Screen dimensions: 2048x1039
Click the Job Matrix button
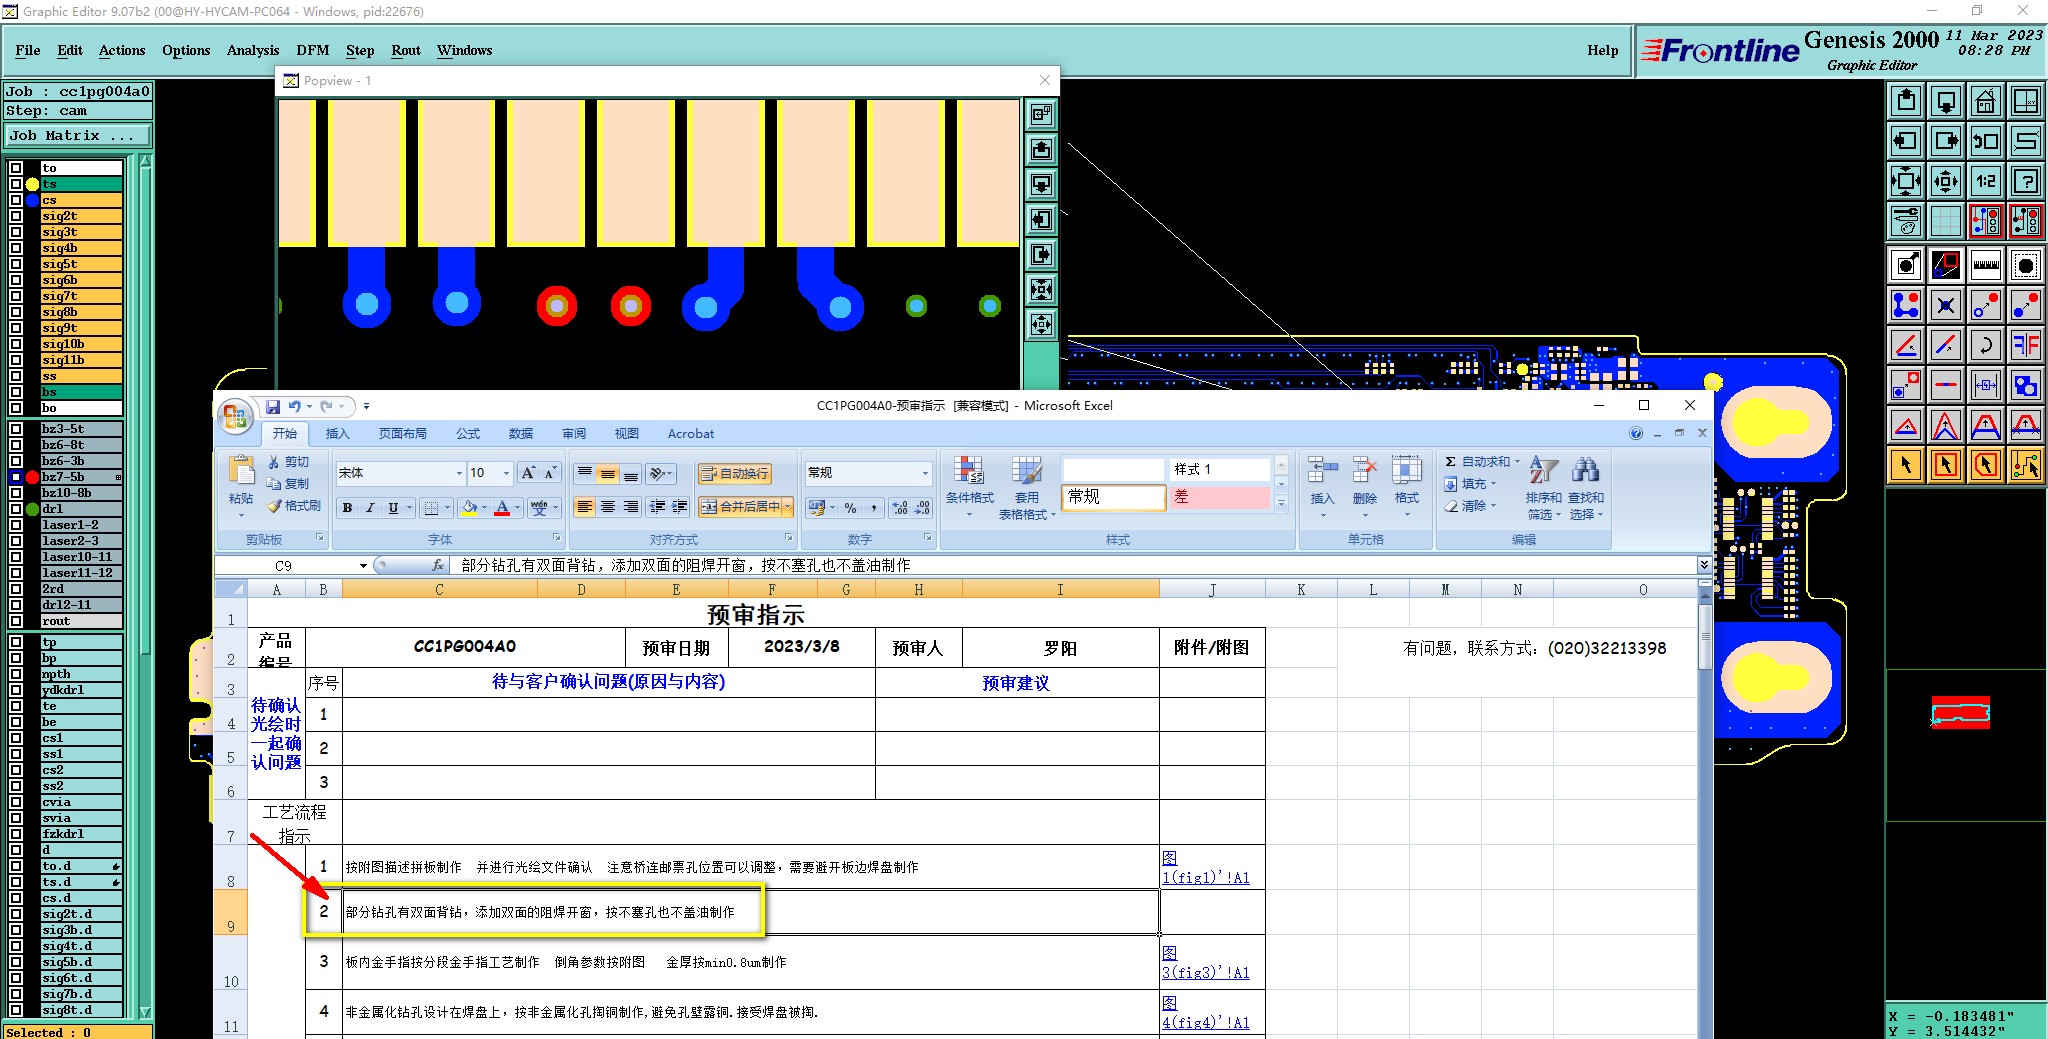[78, 136]
